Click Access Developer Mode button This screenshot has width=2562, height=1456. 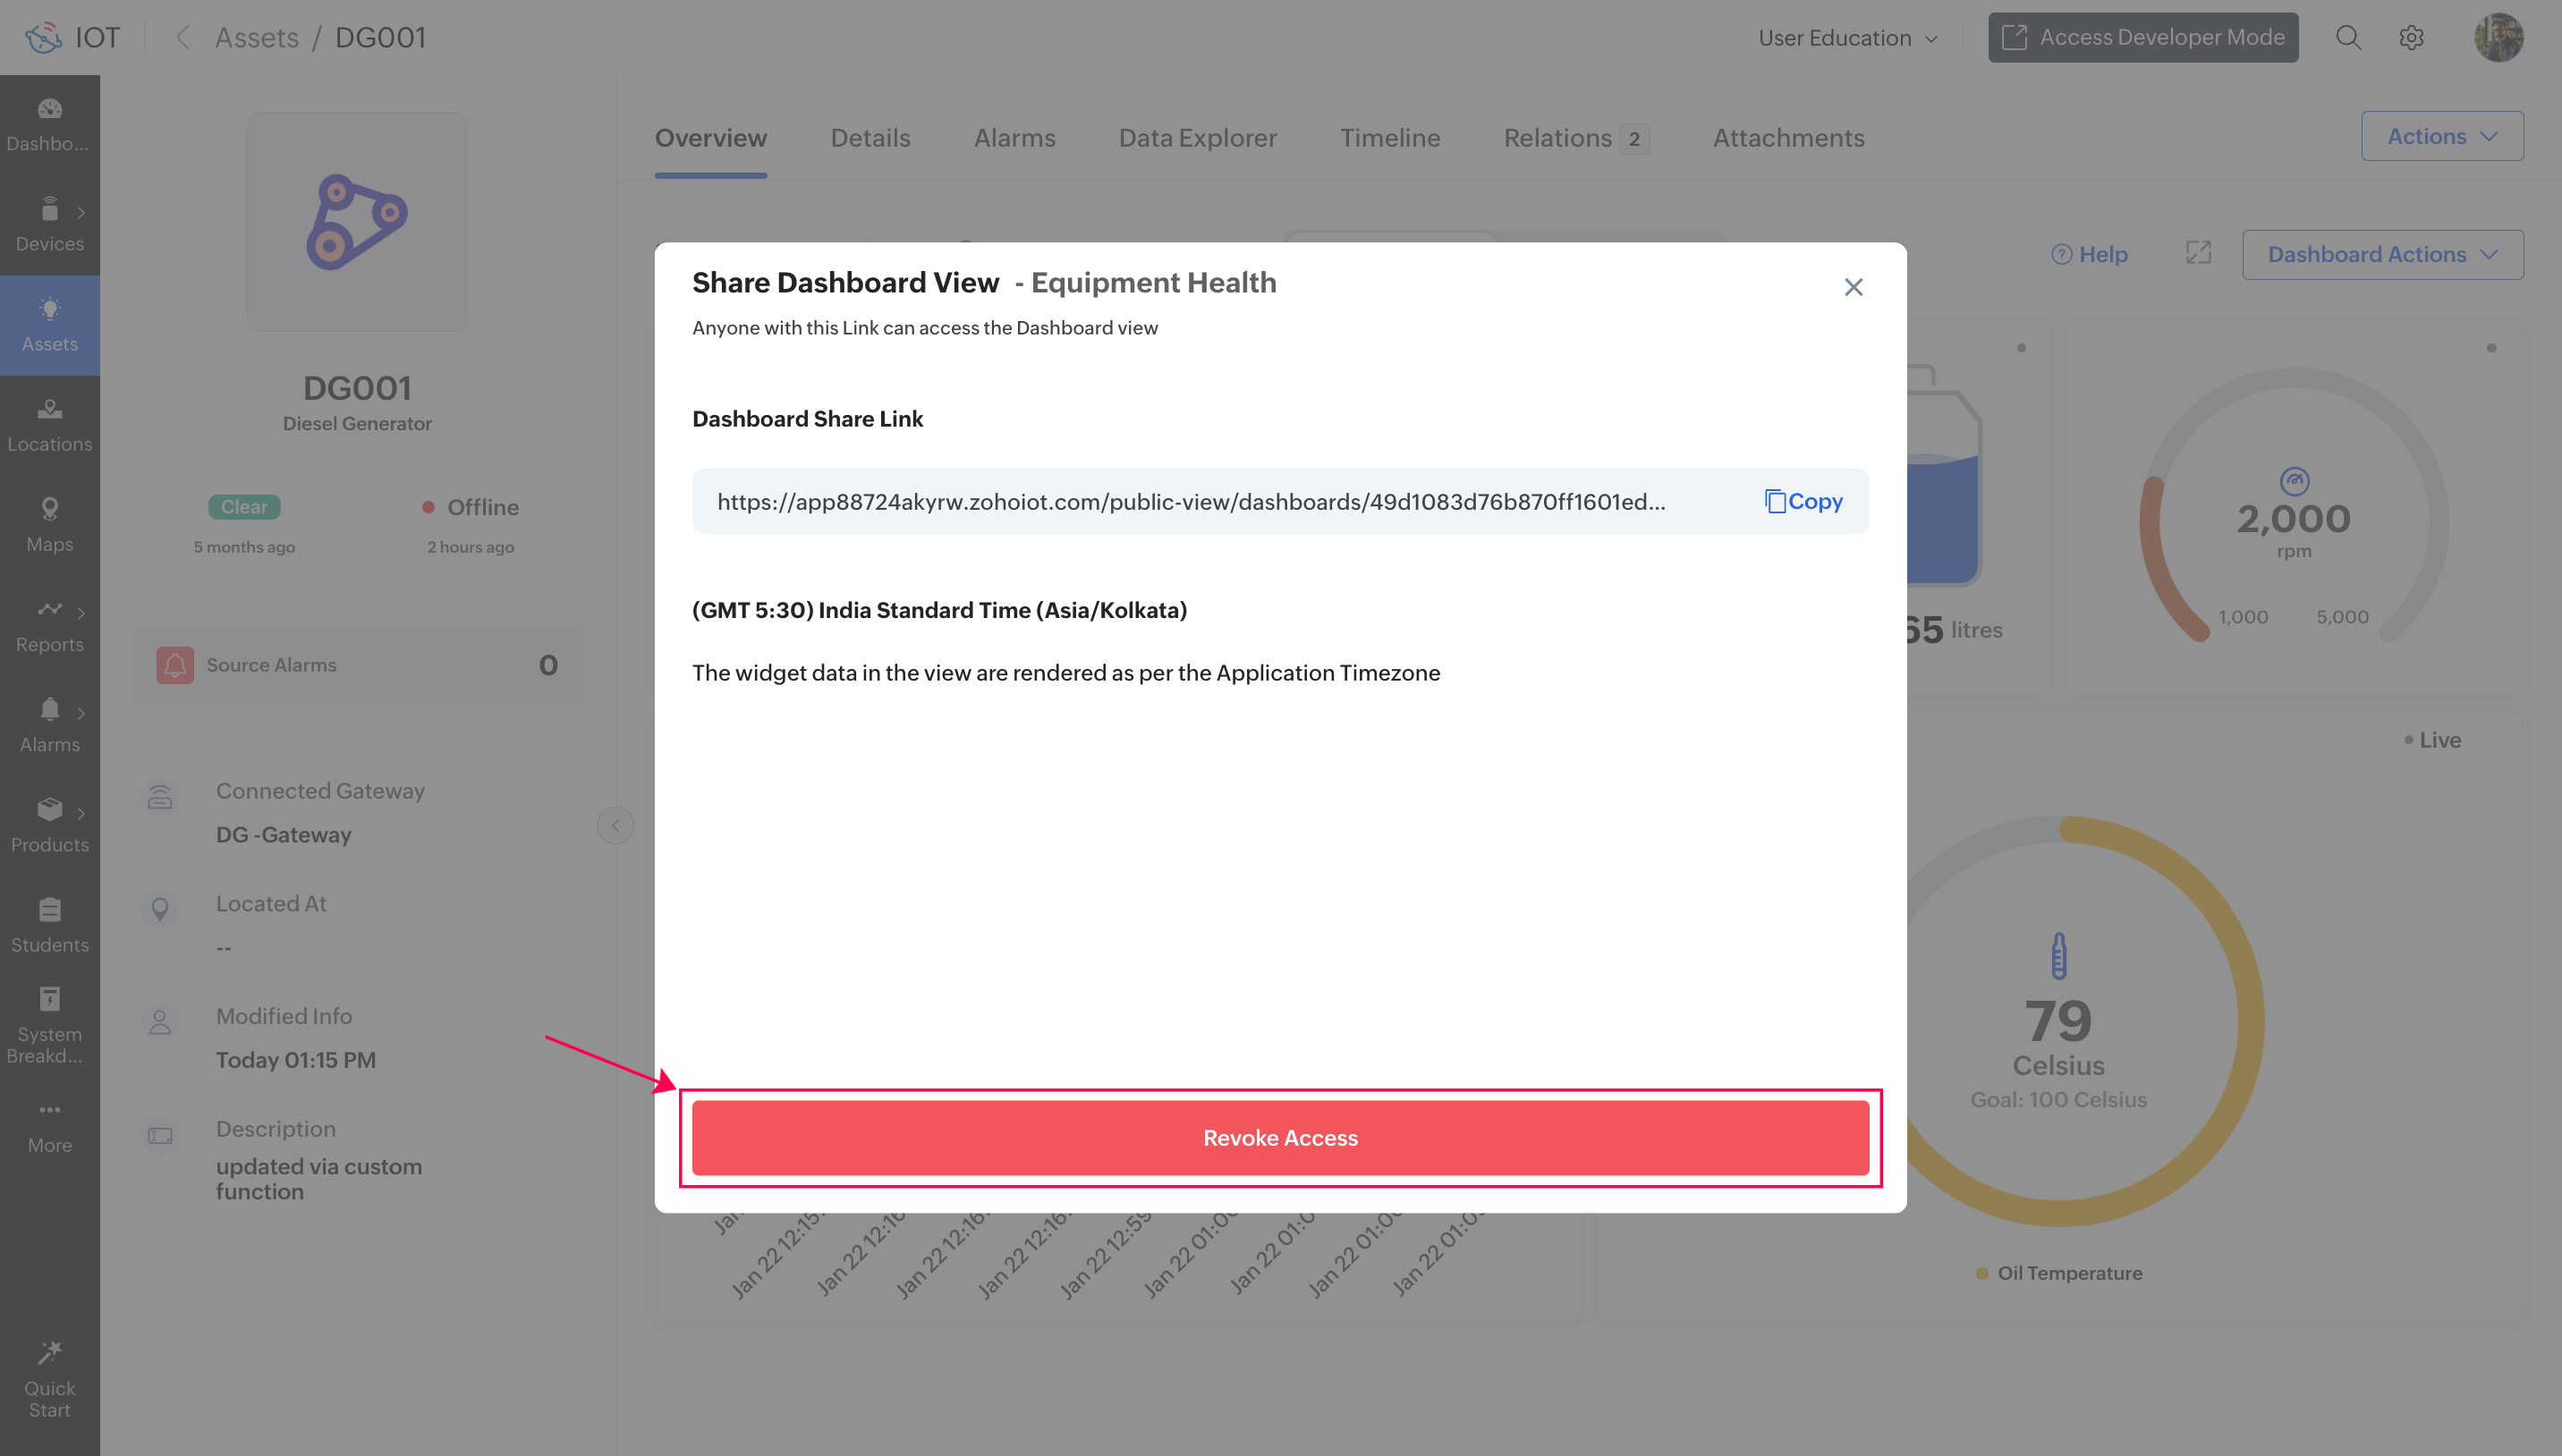point(2142,38)
